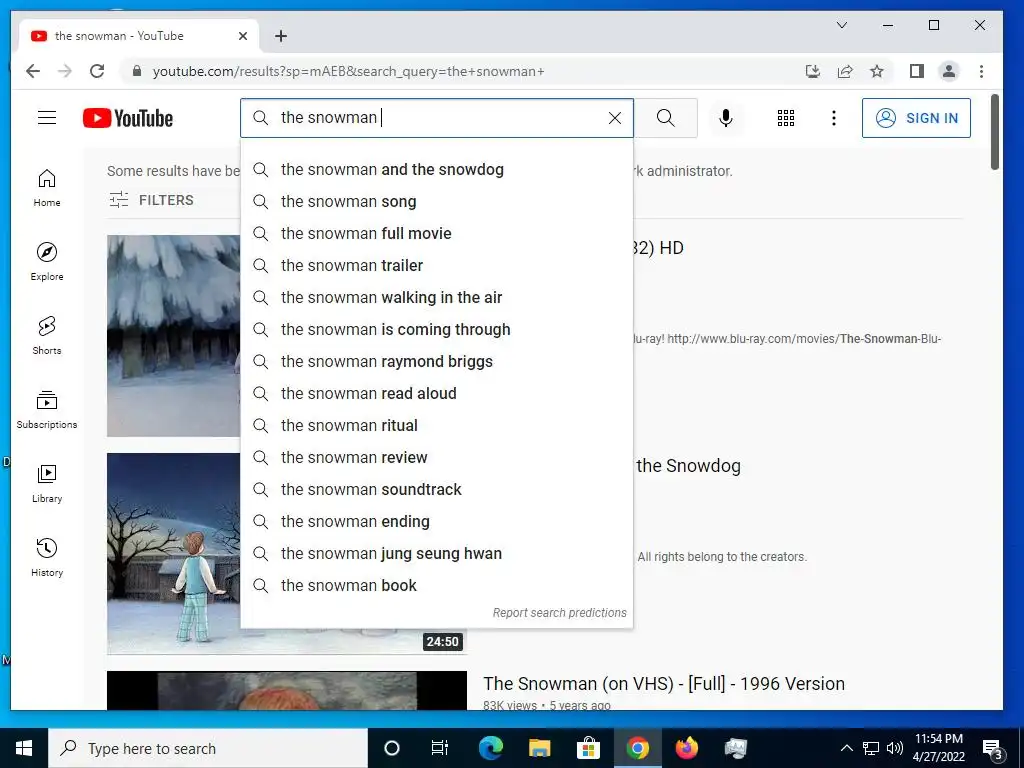Open the Windows Start menu
The width and height of the screenshot is (1024, 768).
pos(24,748)
